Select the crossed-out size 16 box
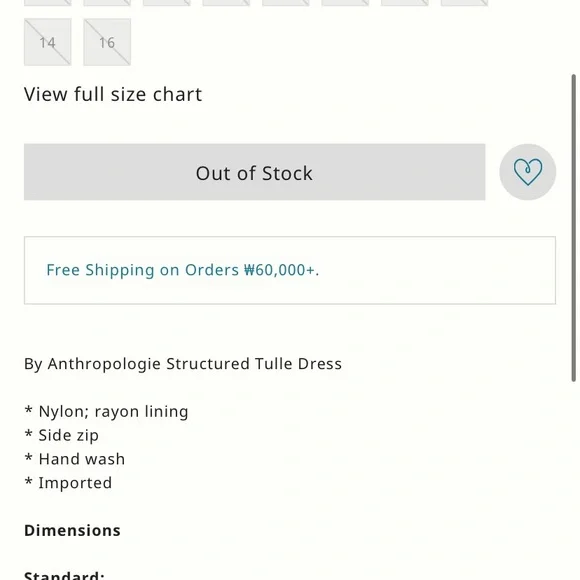The width and height of the screenshot is (580, 580). pos(107,42)
